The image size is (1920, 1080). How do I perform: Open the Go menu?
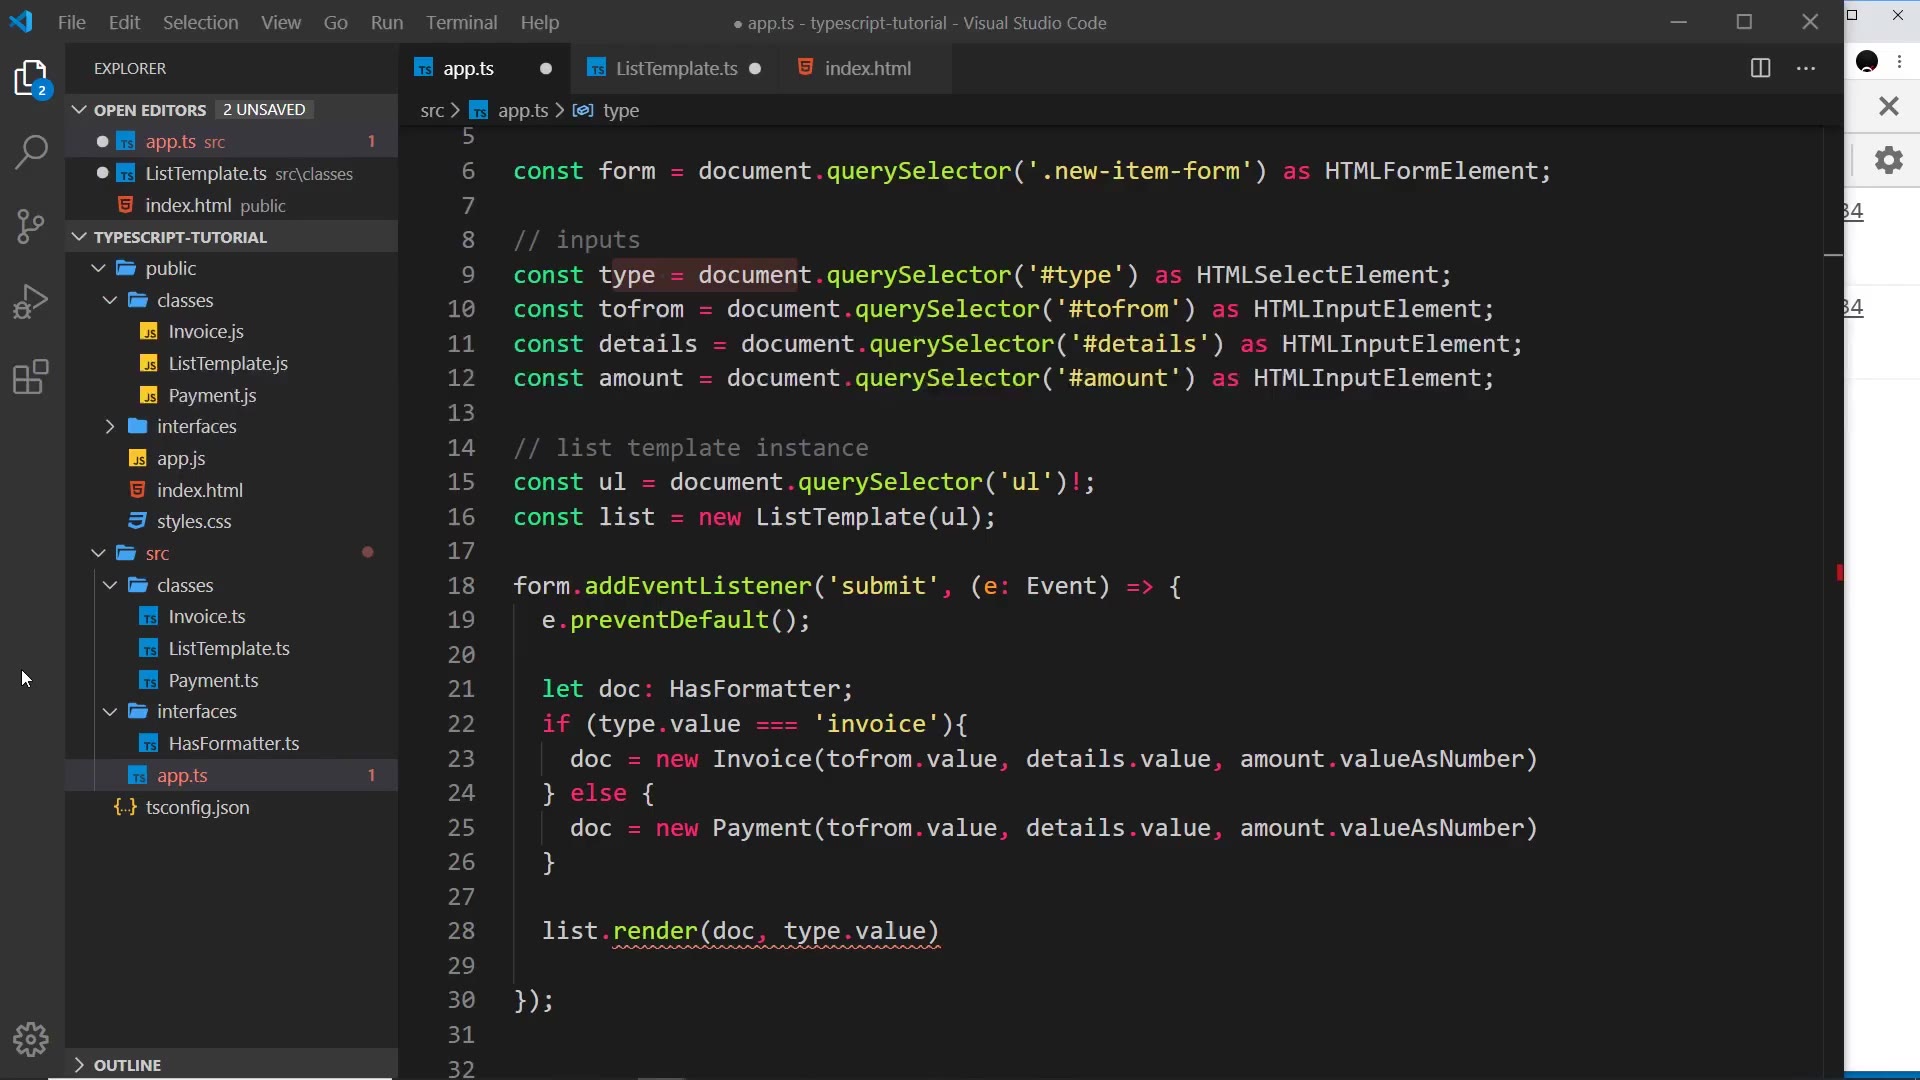[336, 22]
